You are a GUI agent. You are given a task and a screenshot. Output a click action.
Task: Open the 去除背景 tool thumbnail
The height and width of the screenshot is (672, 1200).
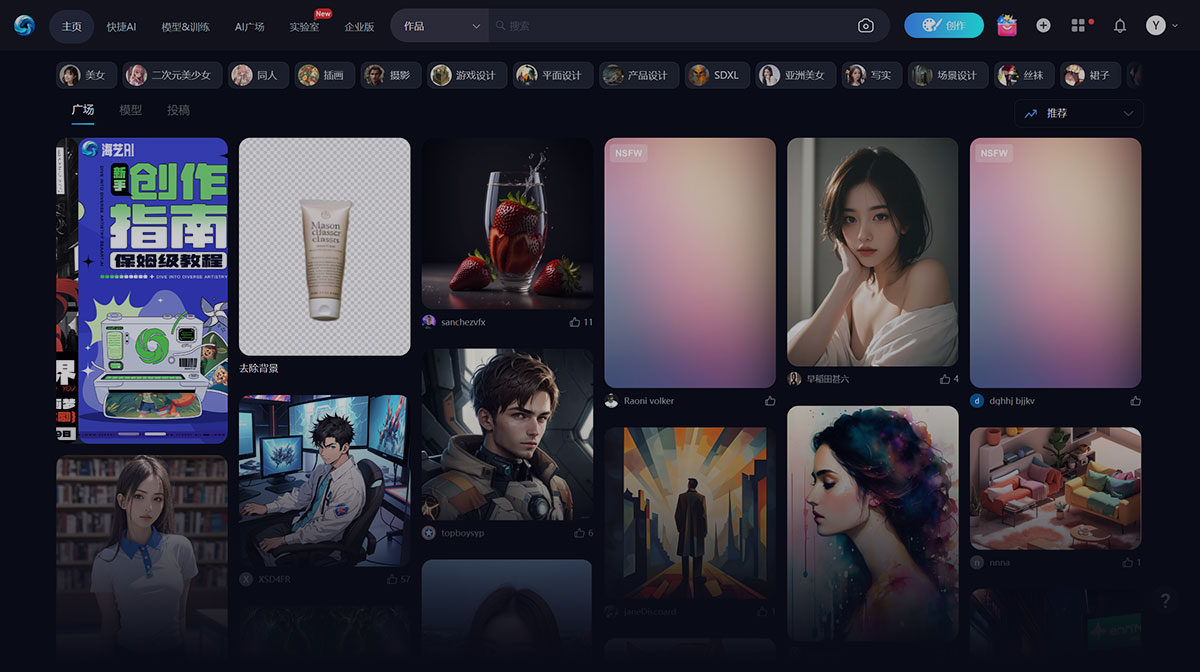(x=324, y=246)
